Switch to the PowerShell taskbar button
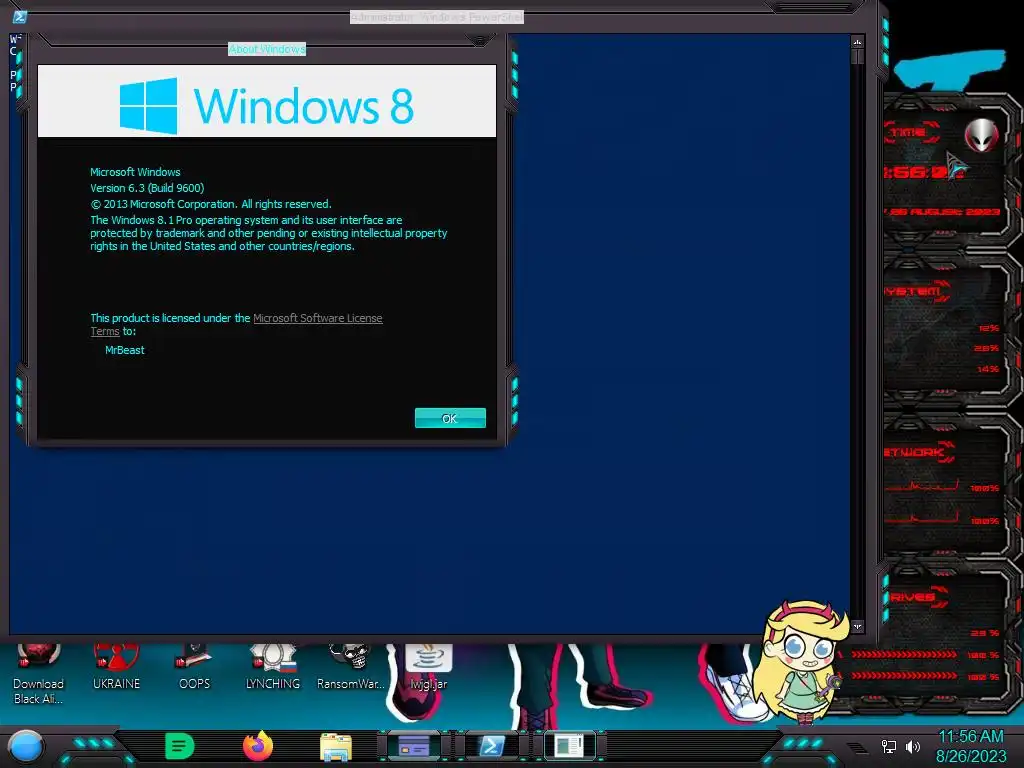 click(492, 745)
